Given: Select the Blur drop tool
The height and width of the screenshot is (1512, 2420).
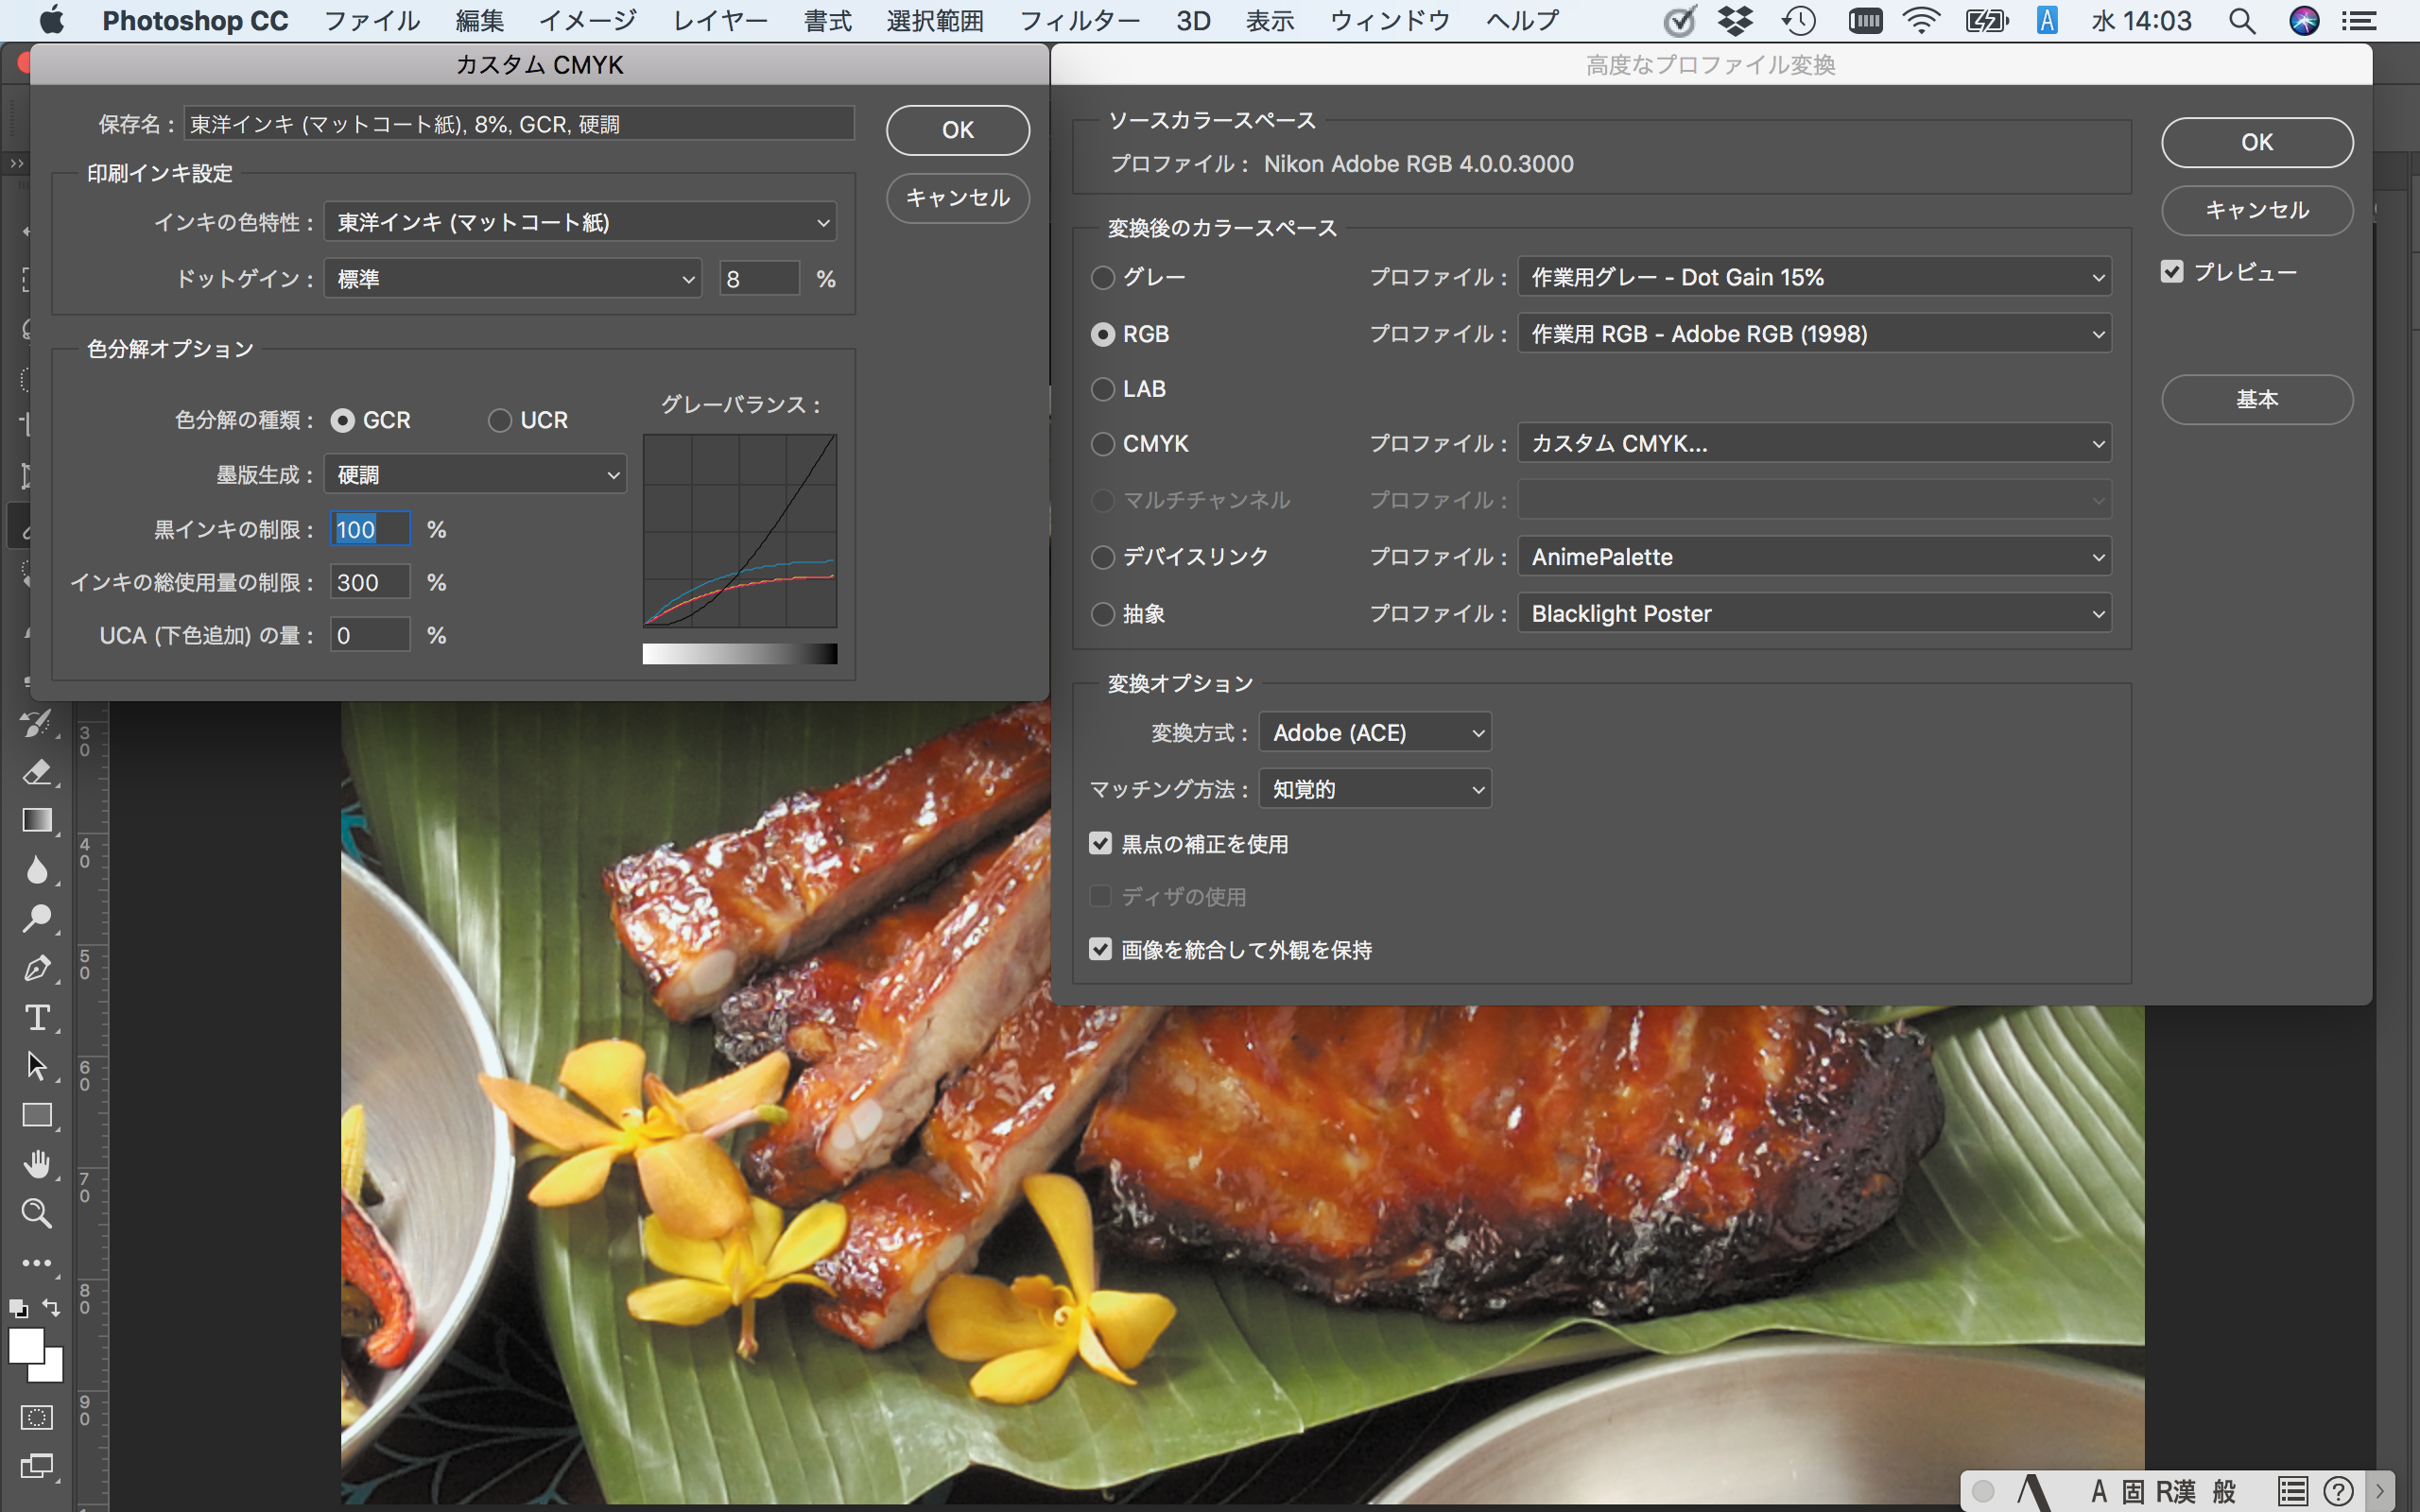Looking at the screenshot, I should (37, 870).
